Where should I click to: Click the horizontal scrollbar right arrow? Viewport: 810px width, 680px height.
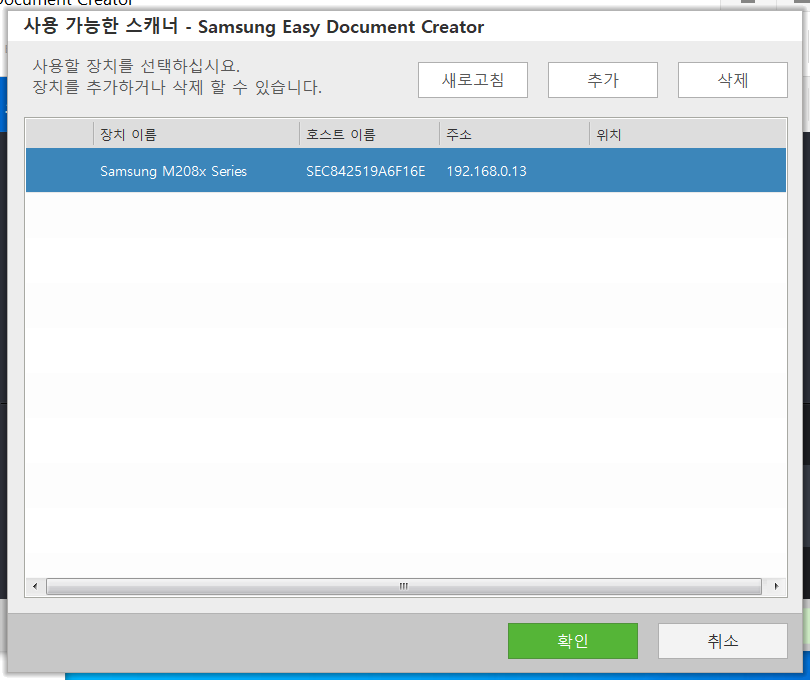coord(776,586)
